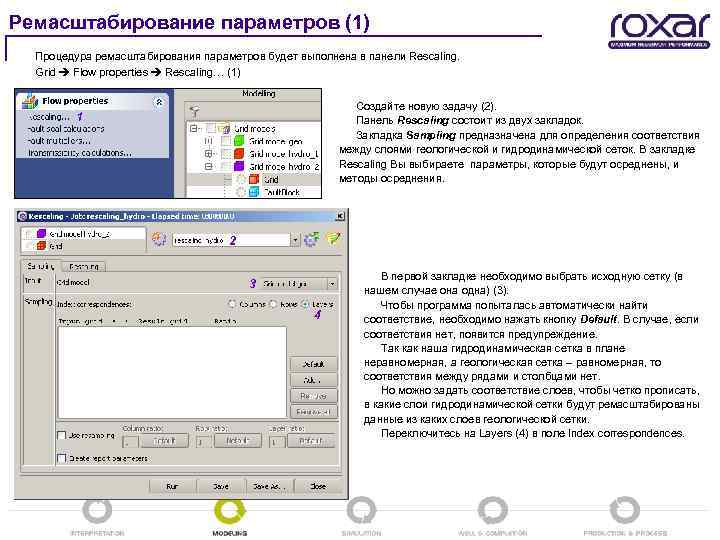Toggle the Grid model hydro_1 checkbox

click(x=226, y=153)
